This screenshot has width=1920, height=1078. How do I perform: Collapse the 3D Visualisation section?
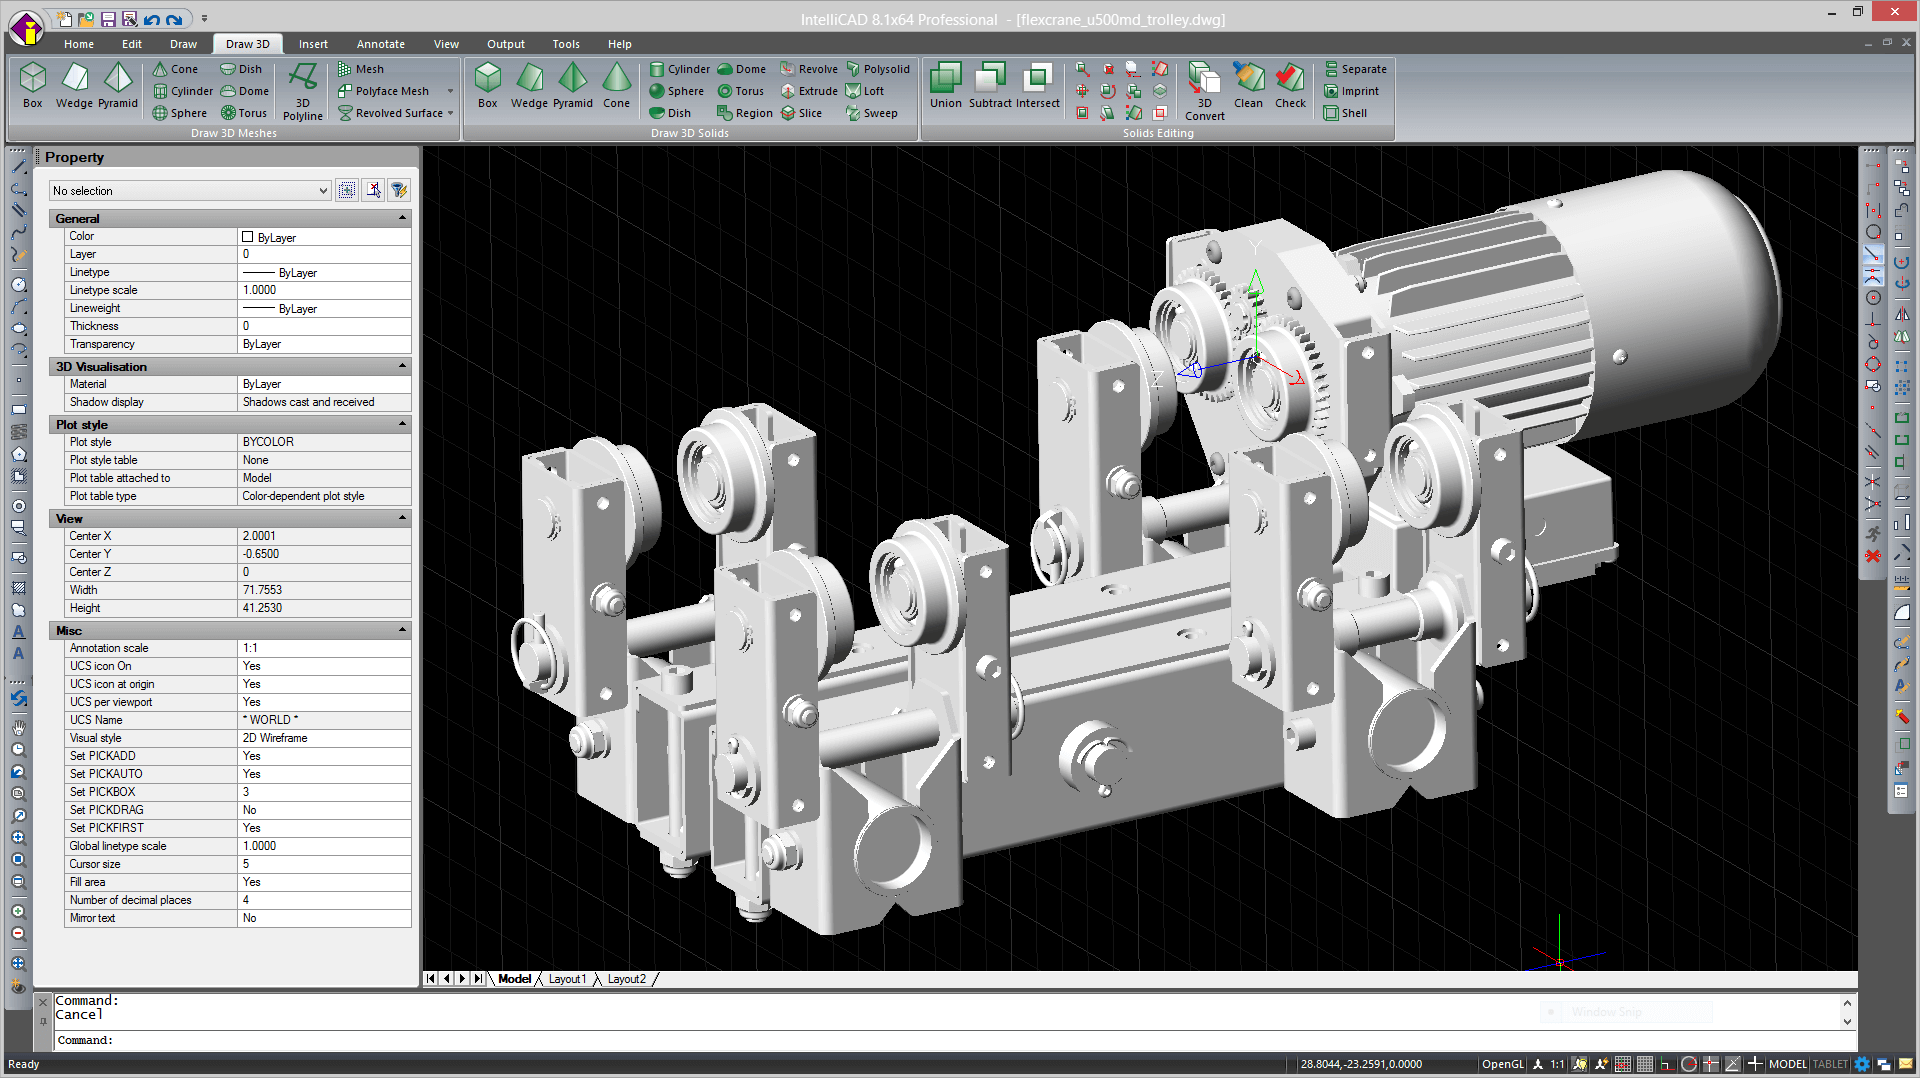(403, 366)
